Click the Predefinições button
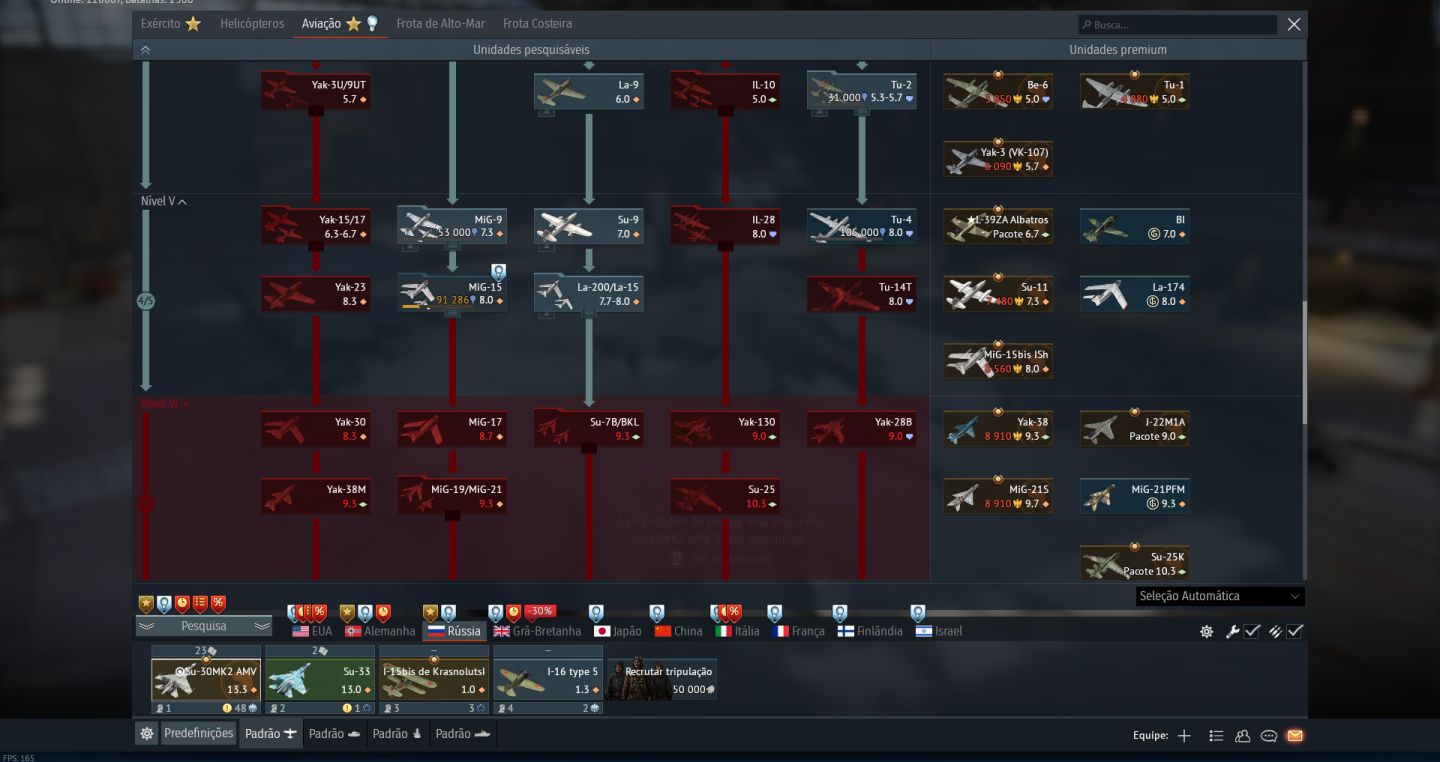This screenshot has height=762, width=1440. point(199,734)
